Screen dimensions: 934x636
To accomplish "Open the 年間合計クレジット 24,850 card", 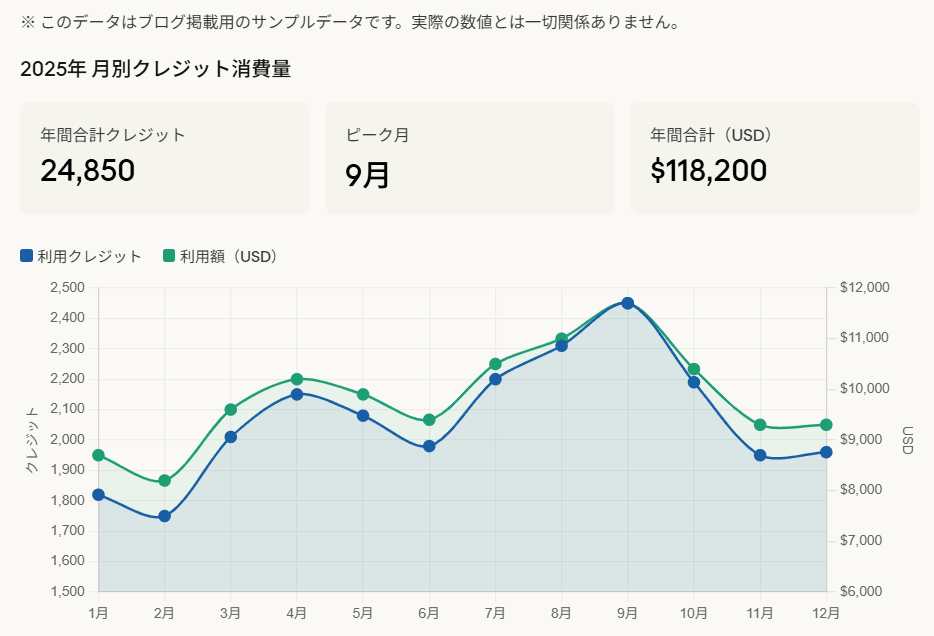I will click(165, 158).
